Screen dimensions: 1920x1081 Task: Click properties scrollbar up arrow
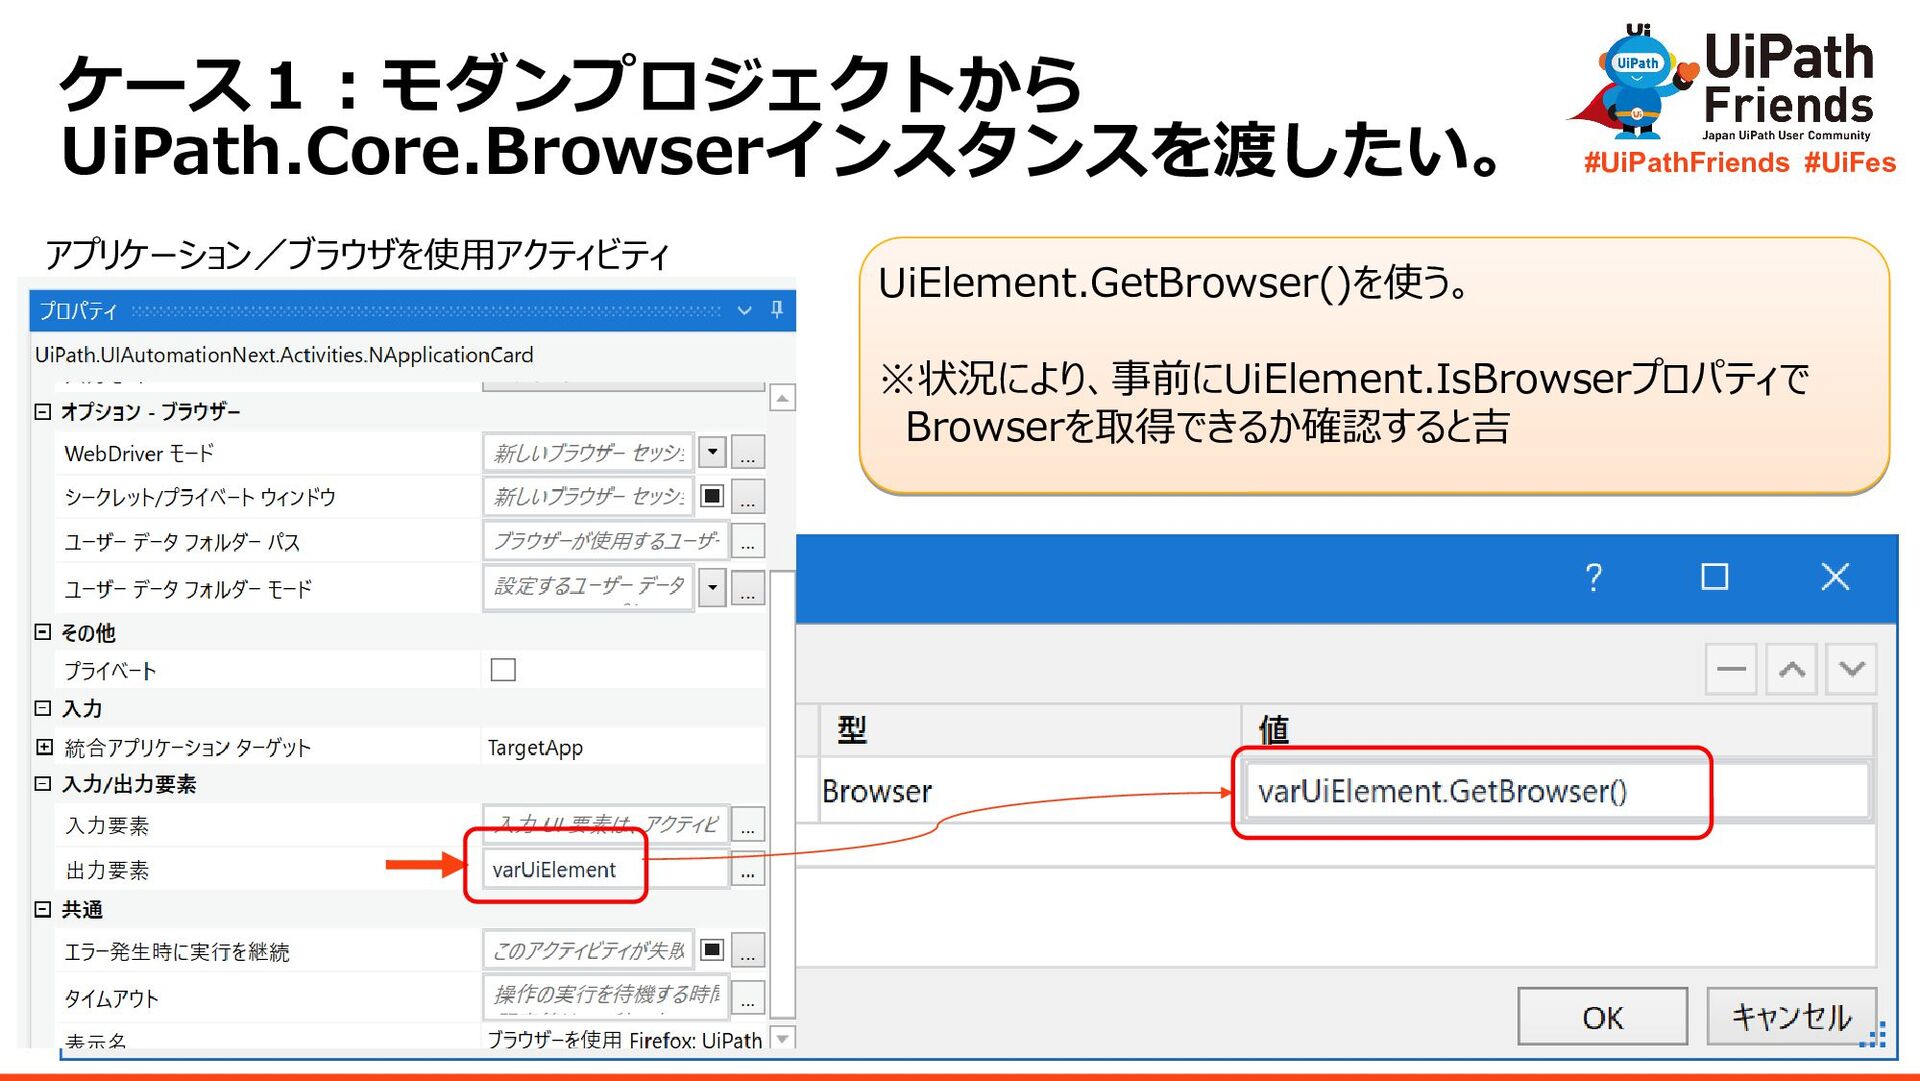[782, 398]
